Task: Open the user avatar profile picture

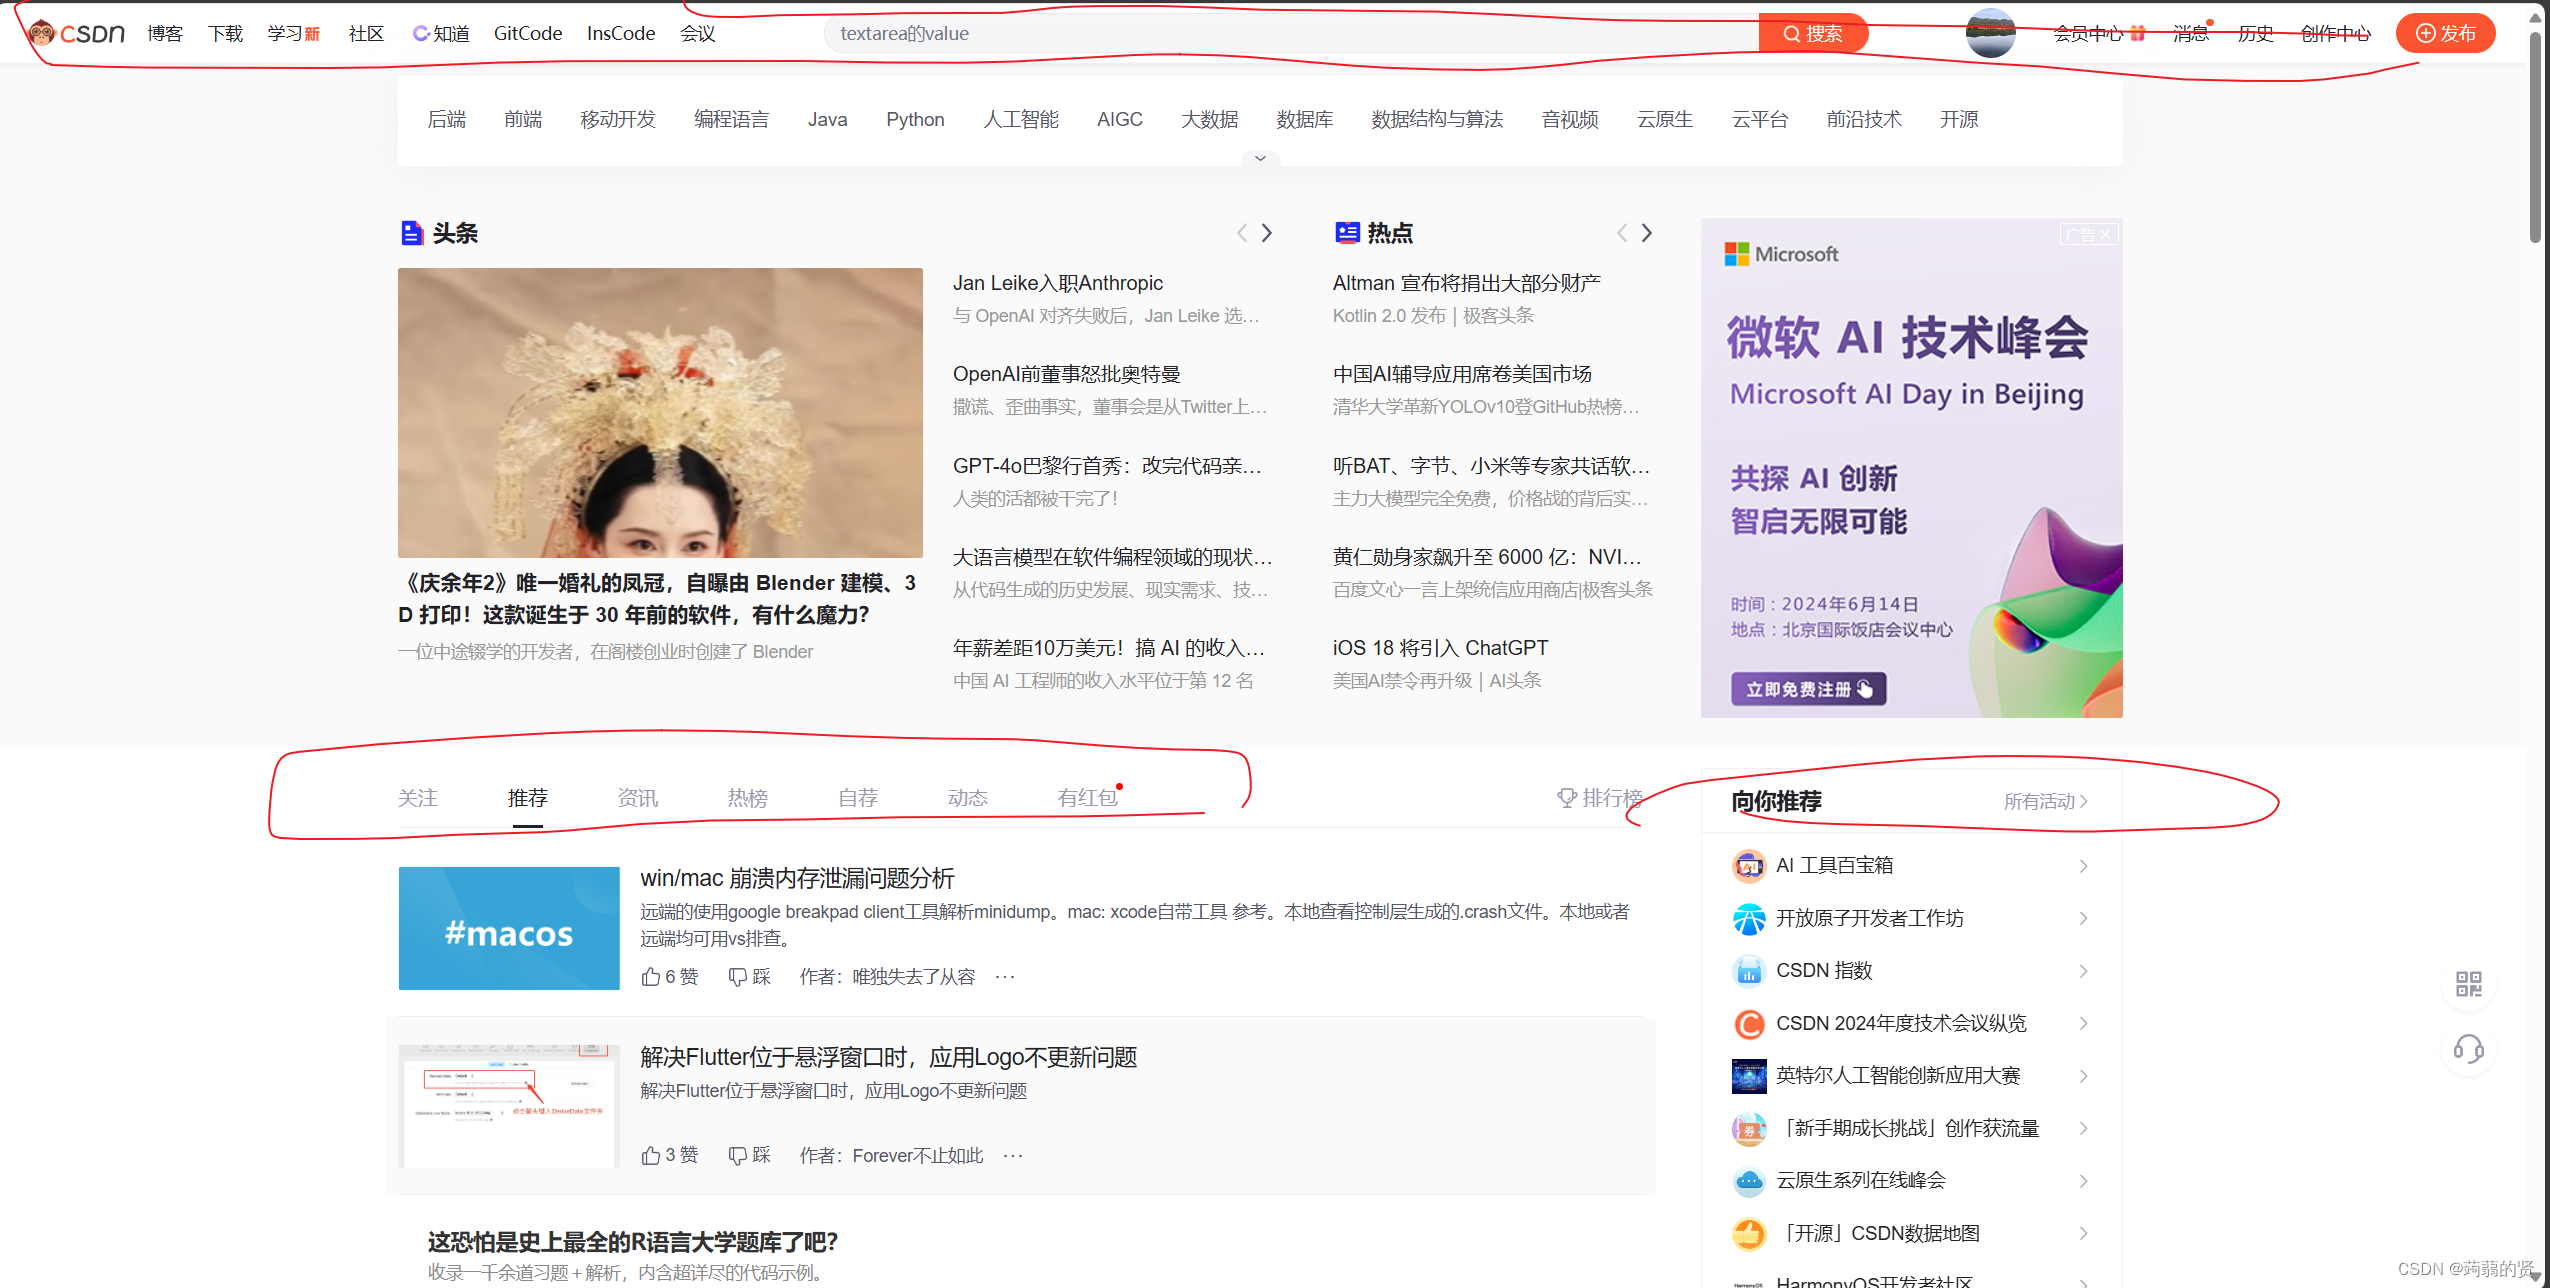Action: 1989,33
